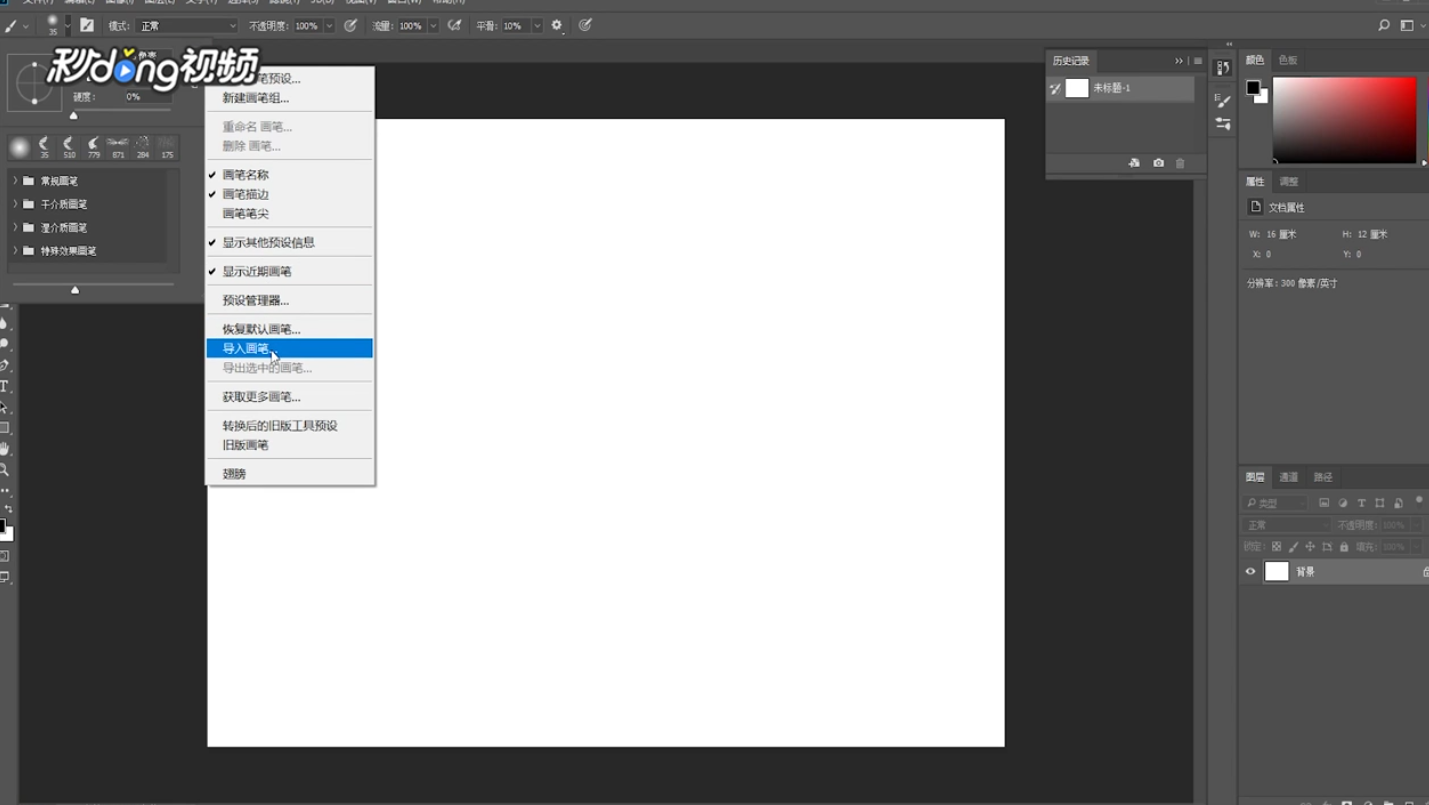Lock all padlock icon in Layers panel
1429x805 pixels.
point(1344,547)
